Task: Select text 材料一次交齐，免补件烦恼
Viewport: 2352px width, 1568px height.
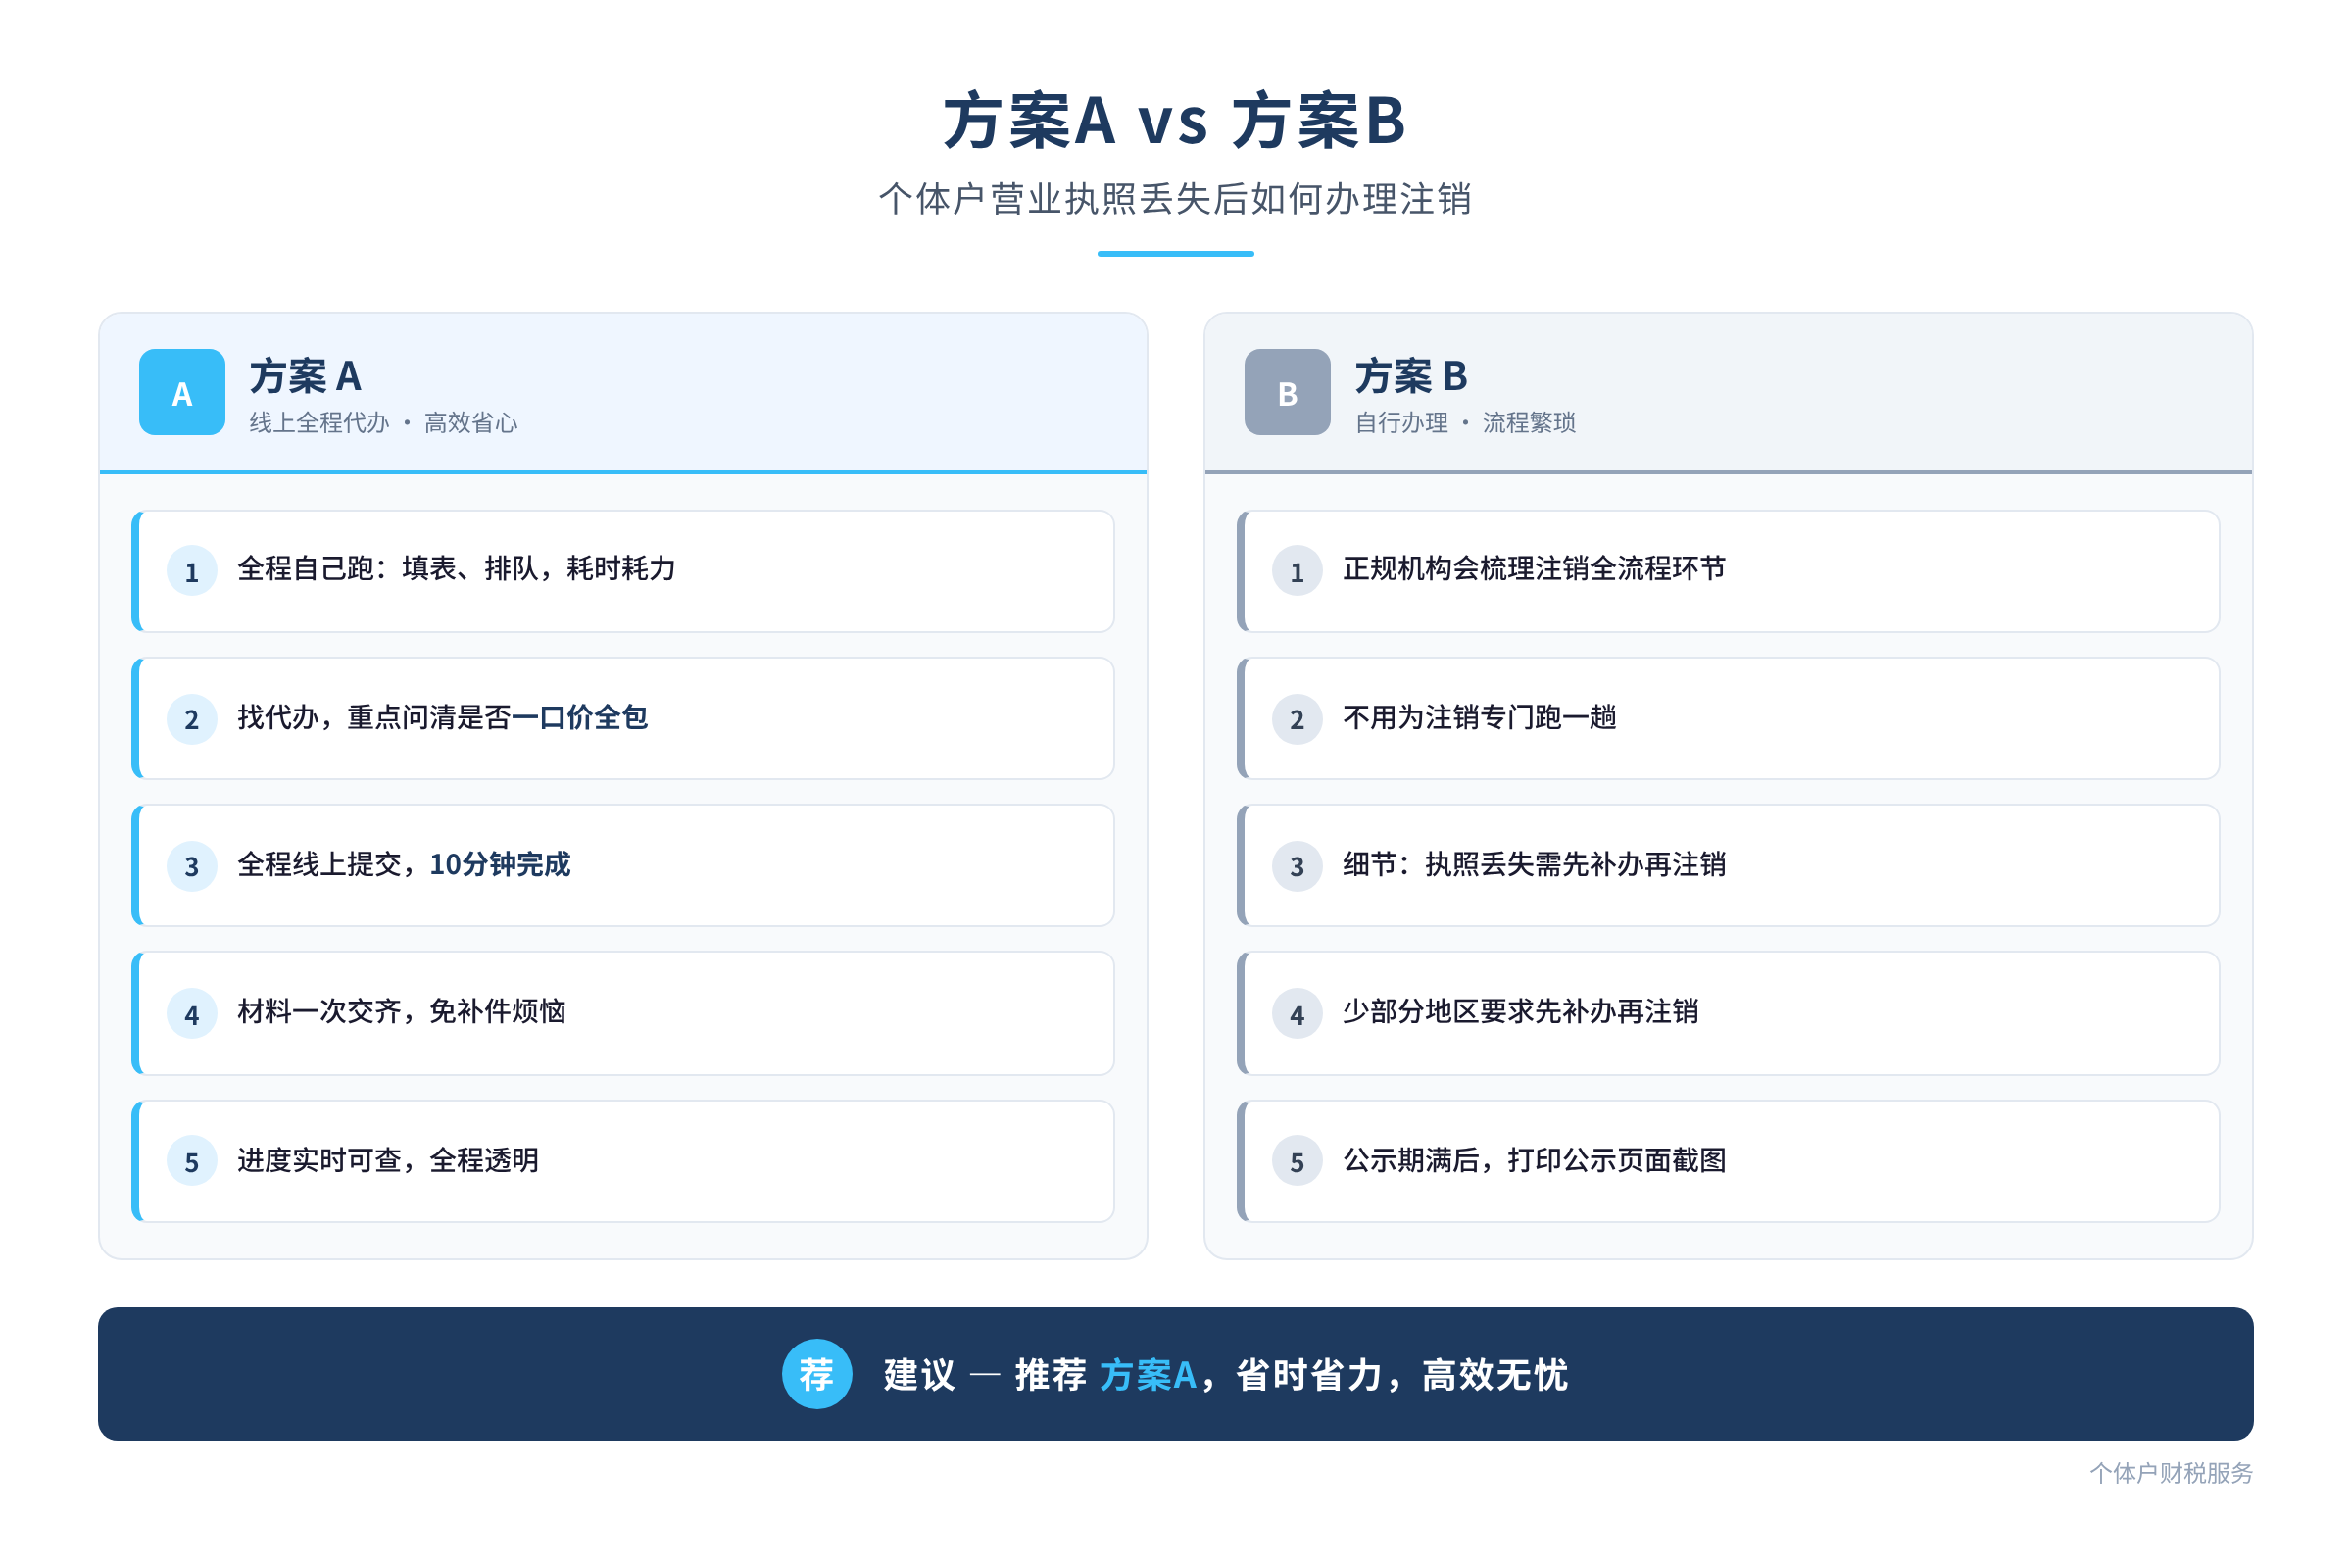Action: pos(401,1012)
